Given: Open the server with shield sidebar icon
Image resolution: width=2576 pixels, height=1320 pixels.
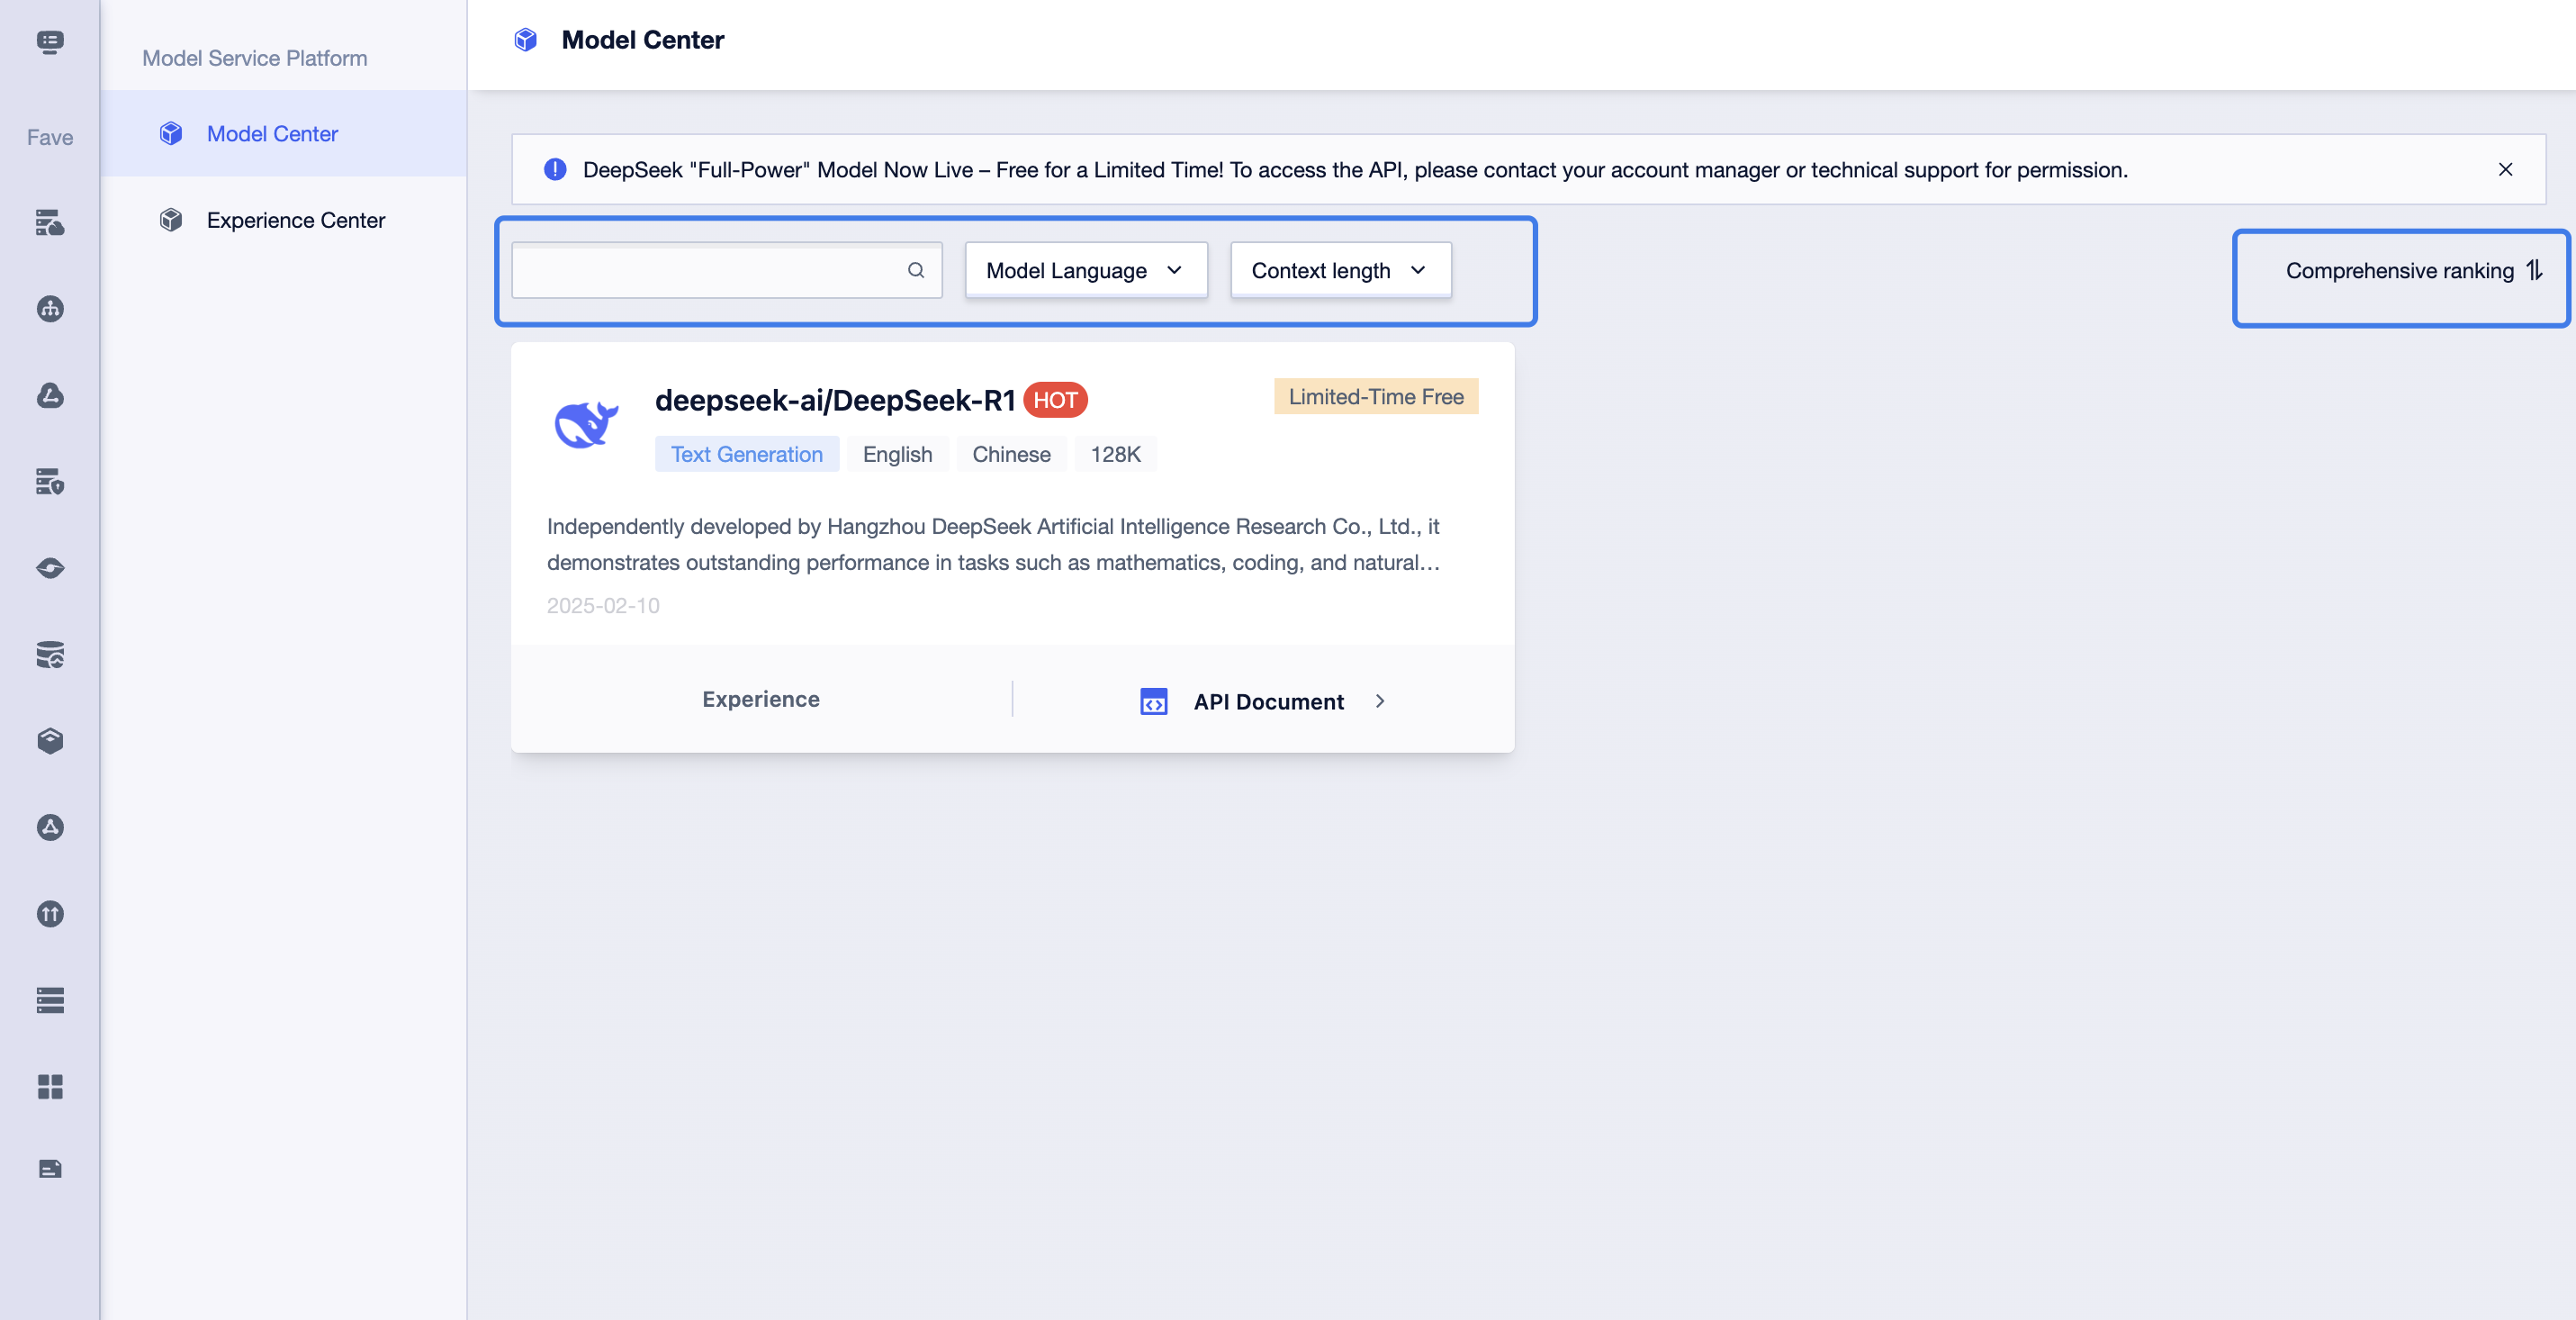Looking at the screenshot, I should click(x=50, y=482).
